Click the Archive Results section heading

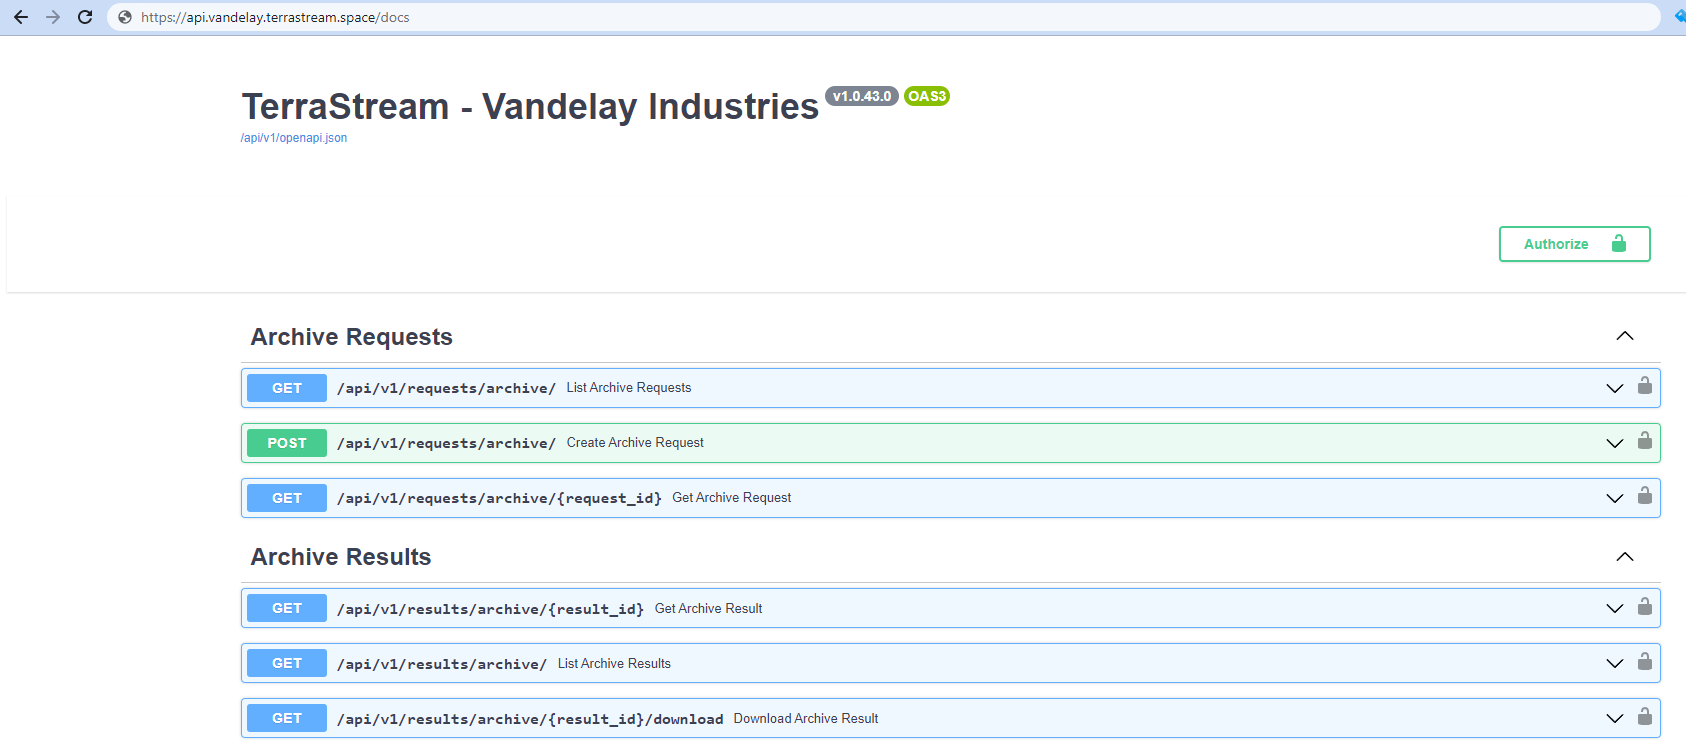(341, 557)
